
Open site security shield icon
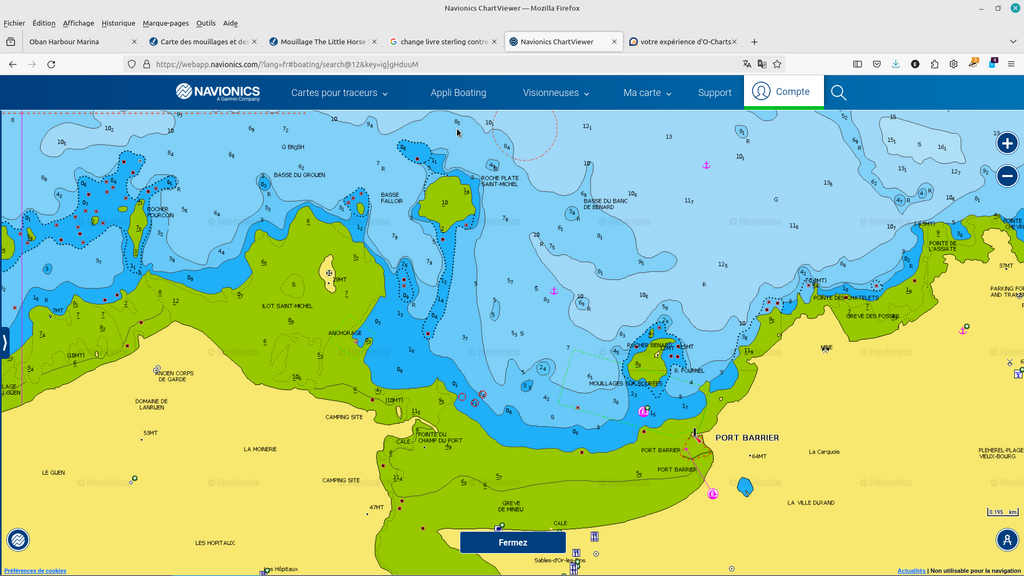(132, 64)
